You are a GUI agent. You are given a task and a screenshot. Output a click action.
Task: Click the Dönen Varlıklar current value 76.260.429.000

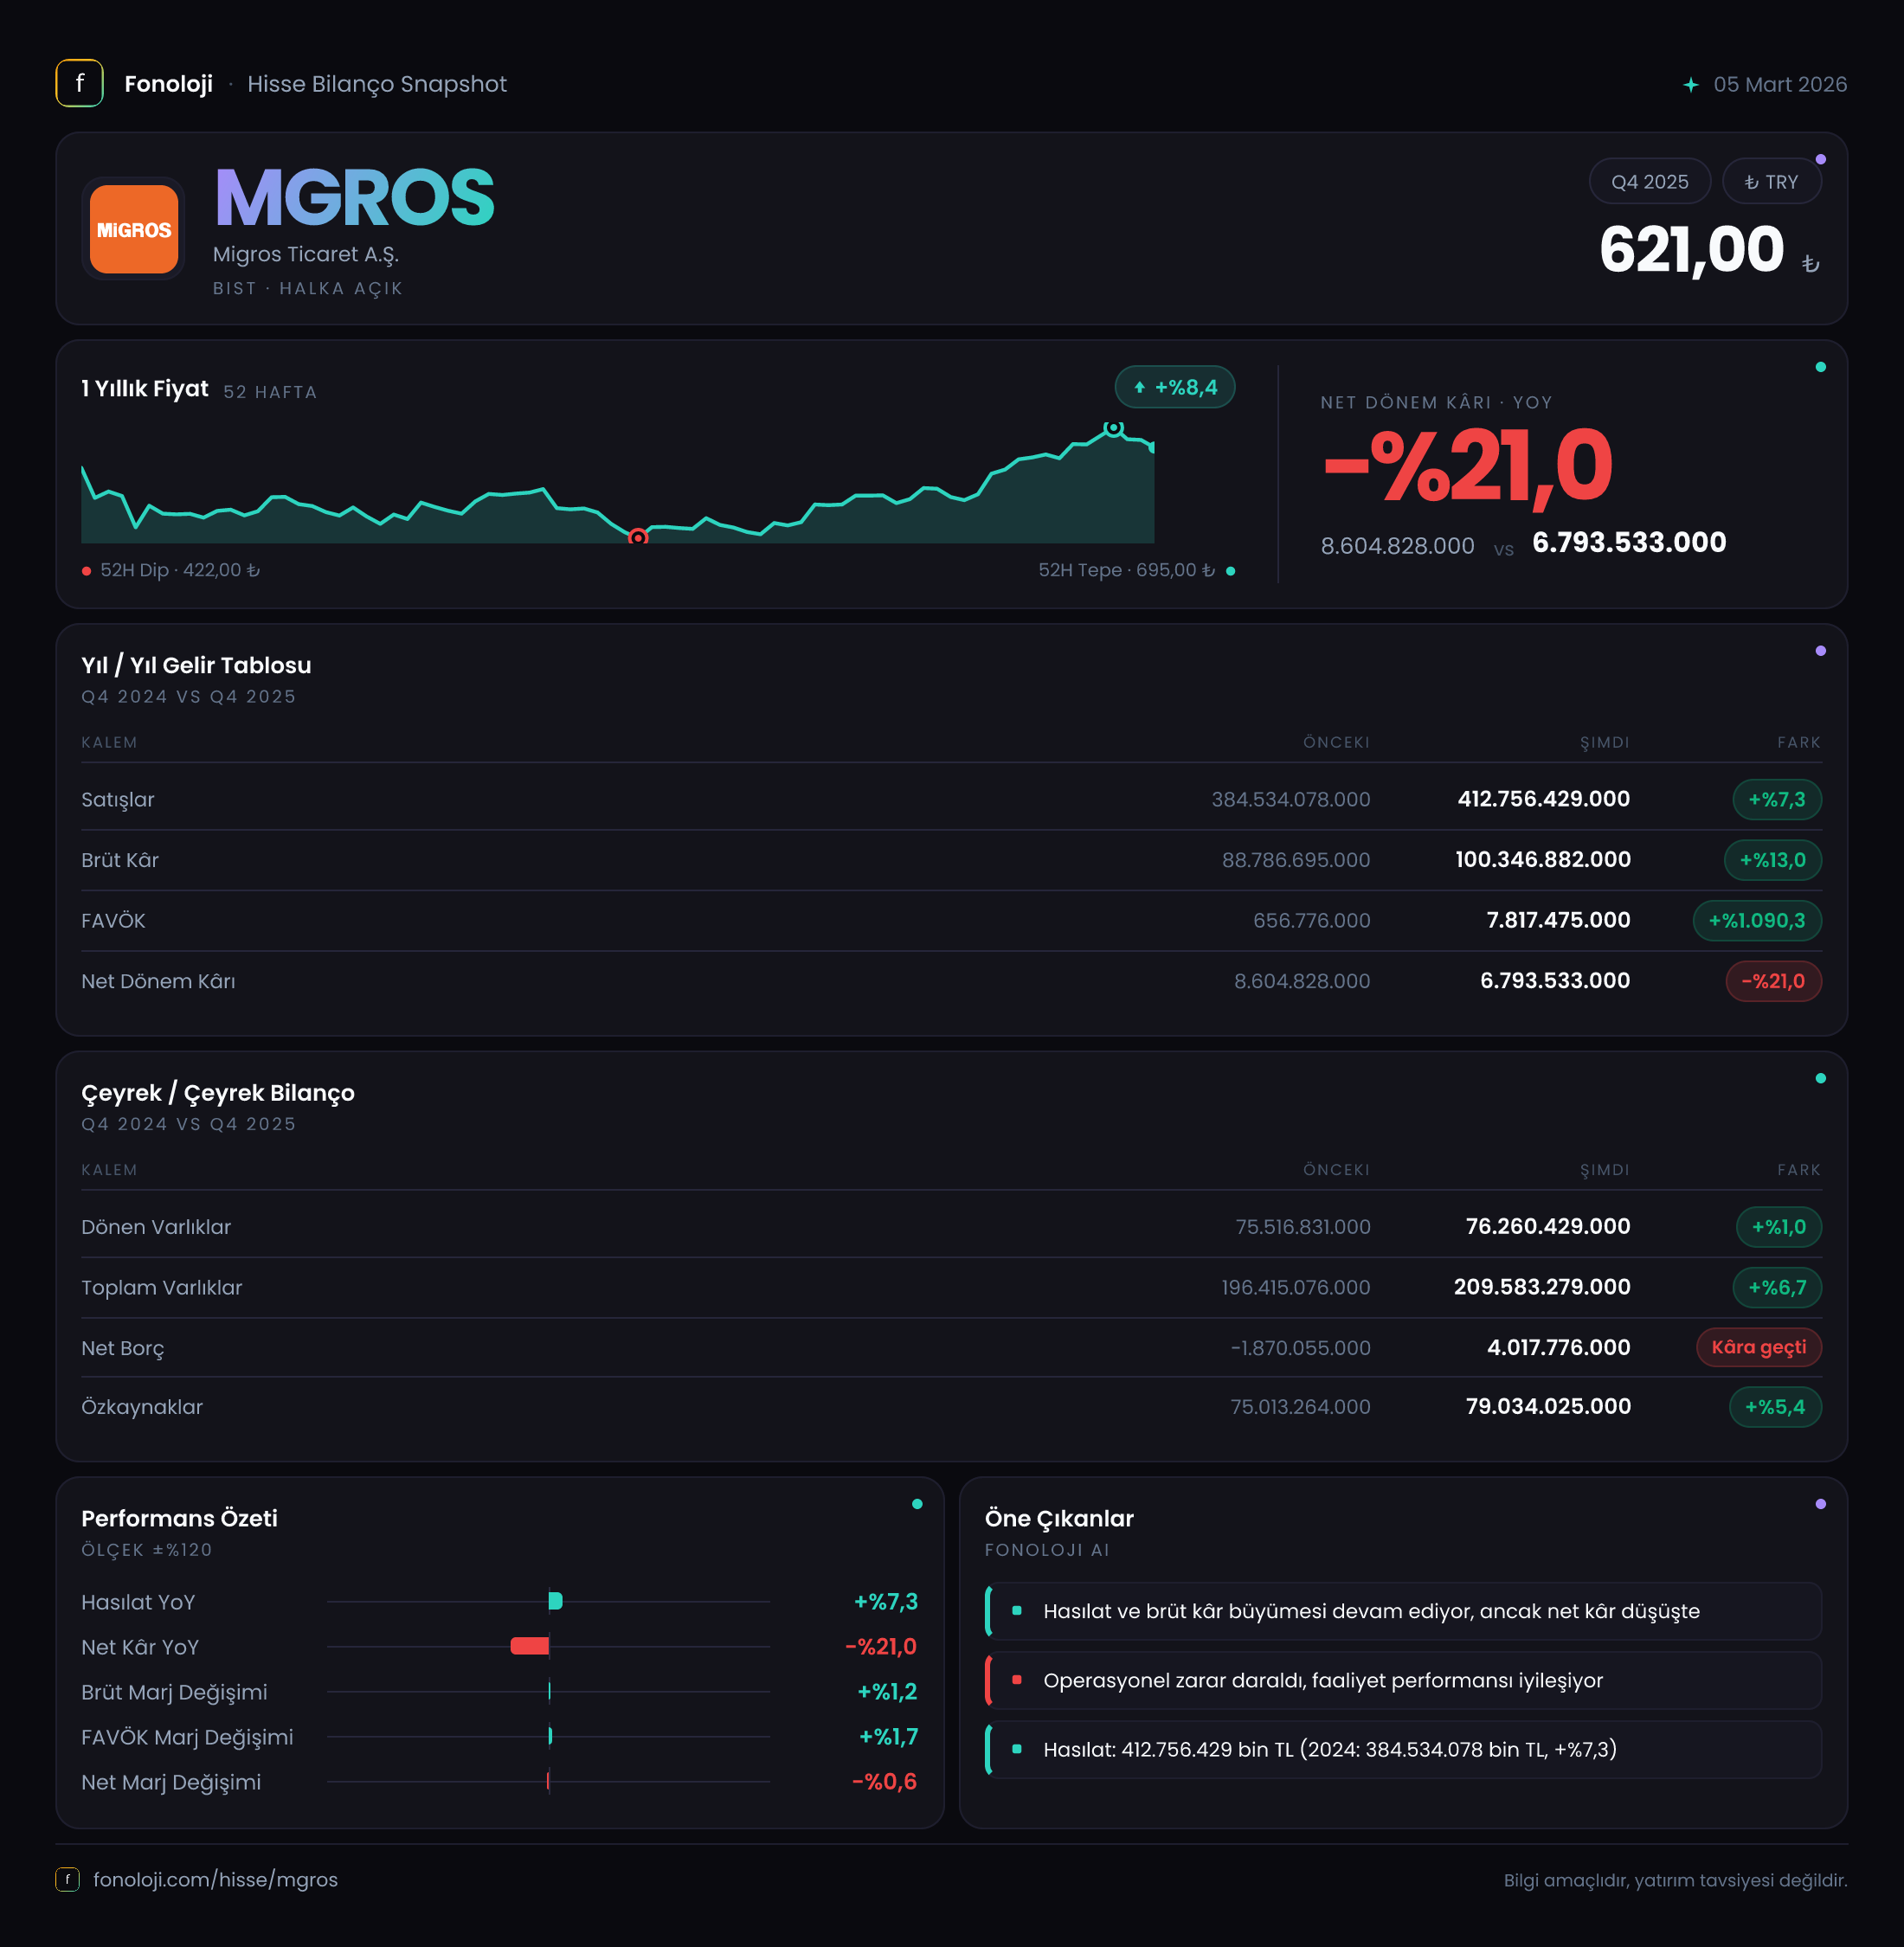(x=1548, y=1226)
